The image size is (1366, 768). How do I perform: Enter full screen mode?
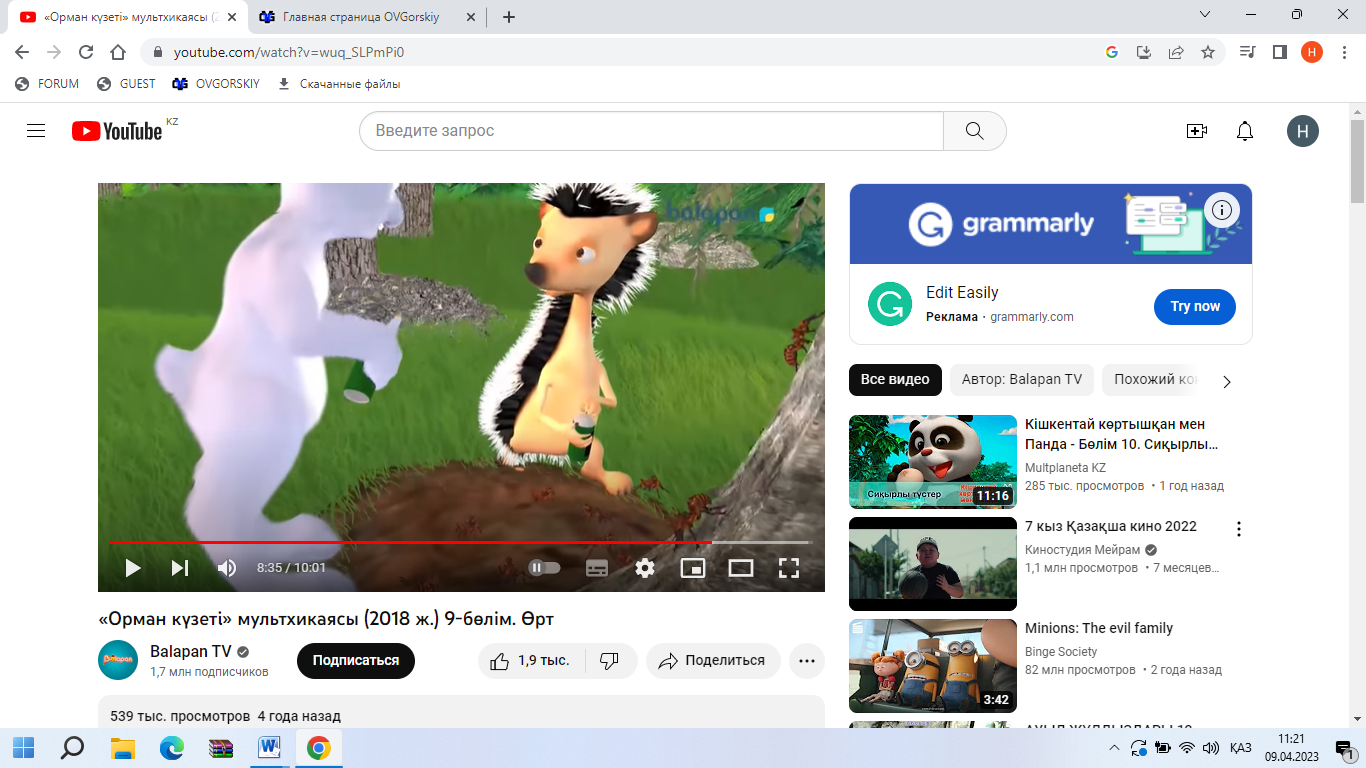789,568
